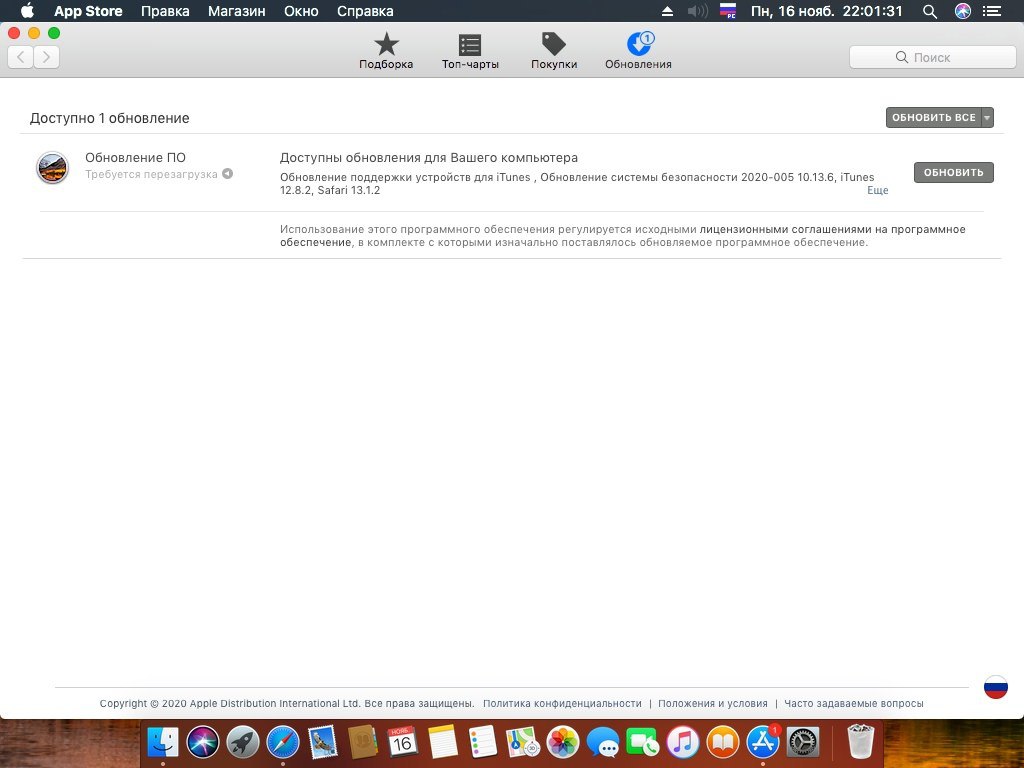Click the search field Поиск
Image resolution: width=1024 pixels, height=768 pixels.
[932, 57]
